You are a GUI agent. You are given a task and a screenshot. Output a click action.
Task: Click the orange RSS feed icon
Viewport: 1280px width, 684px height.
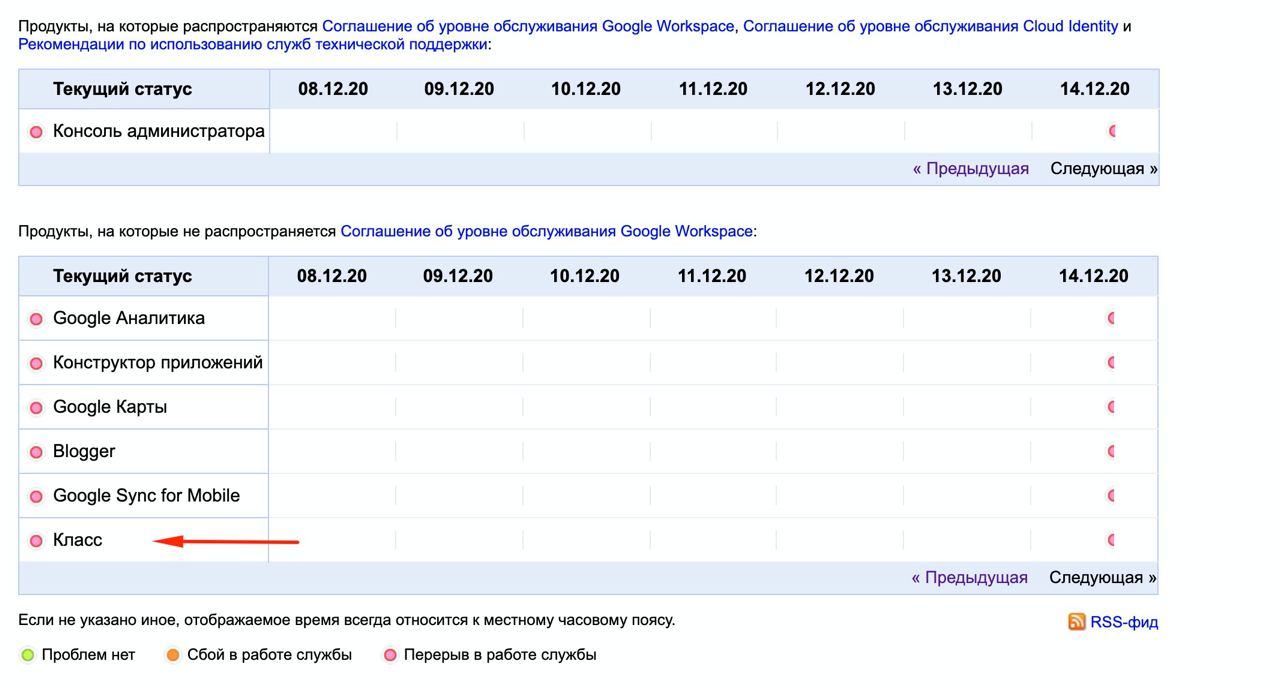click(x=1077, y=622)
